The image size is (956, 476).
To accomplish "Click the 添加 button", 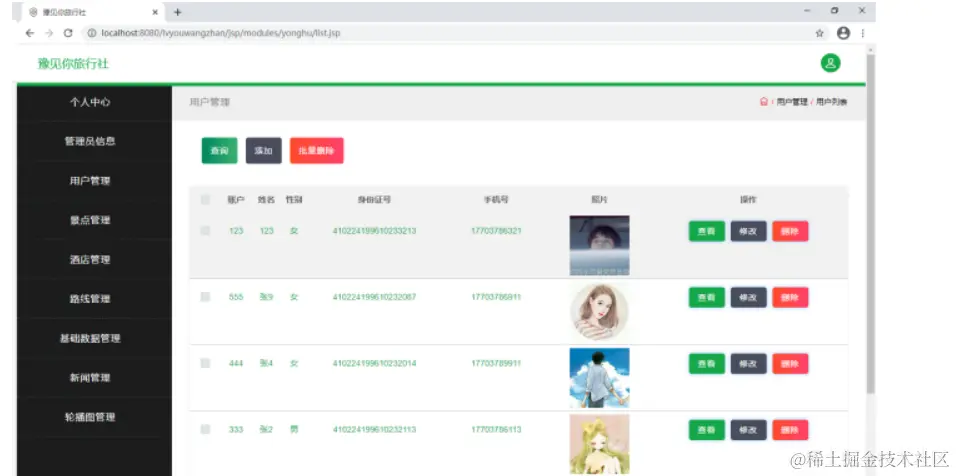I will click(x=263, y=151).
